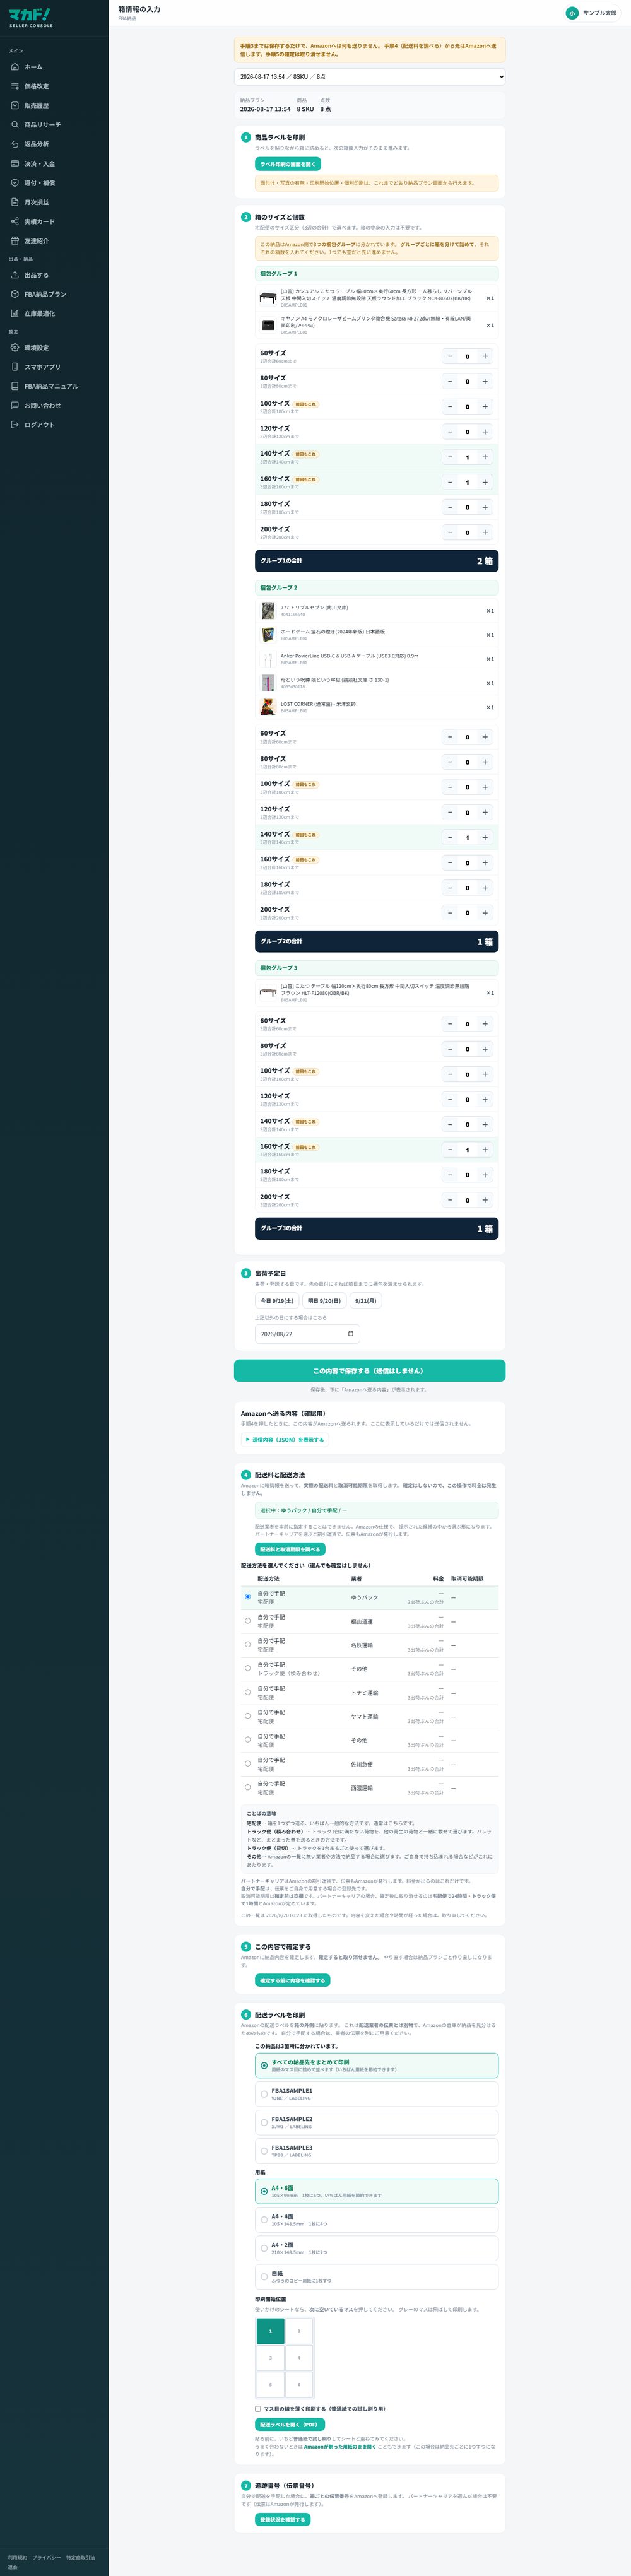Increase 60サイズ box count in group 1

tap(485, 356)
